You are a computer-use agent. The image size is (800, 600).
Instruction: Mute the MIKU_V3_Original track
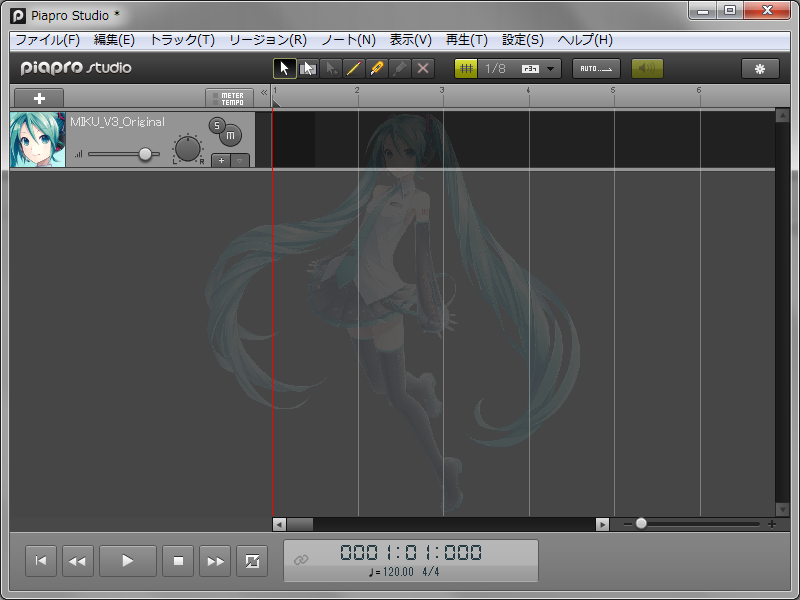[231, 136]
